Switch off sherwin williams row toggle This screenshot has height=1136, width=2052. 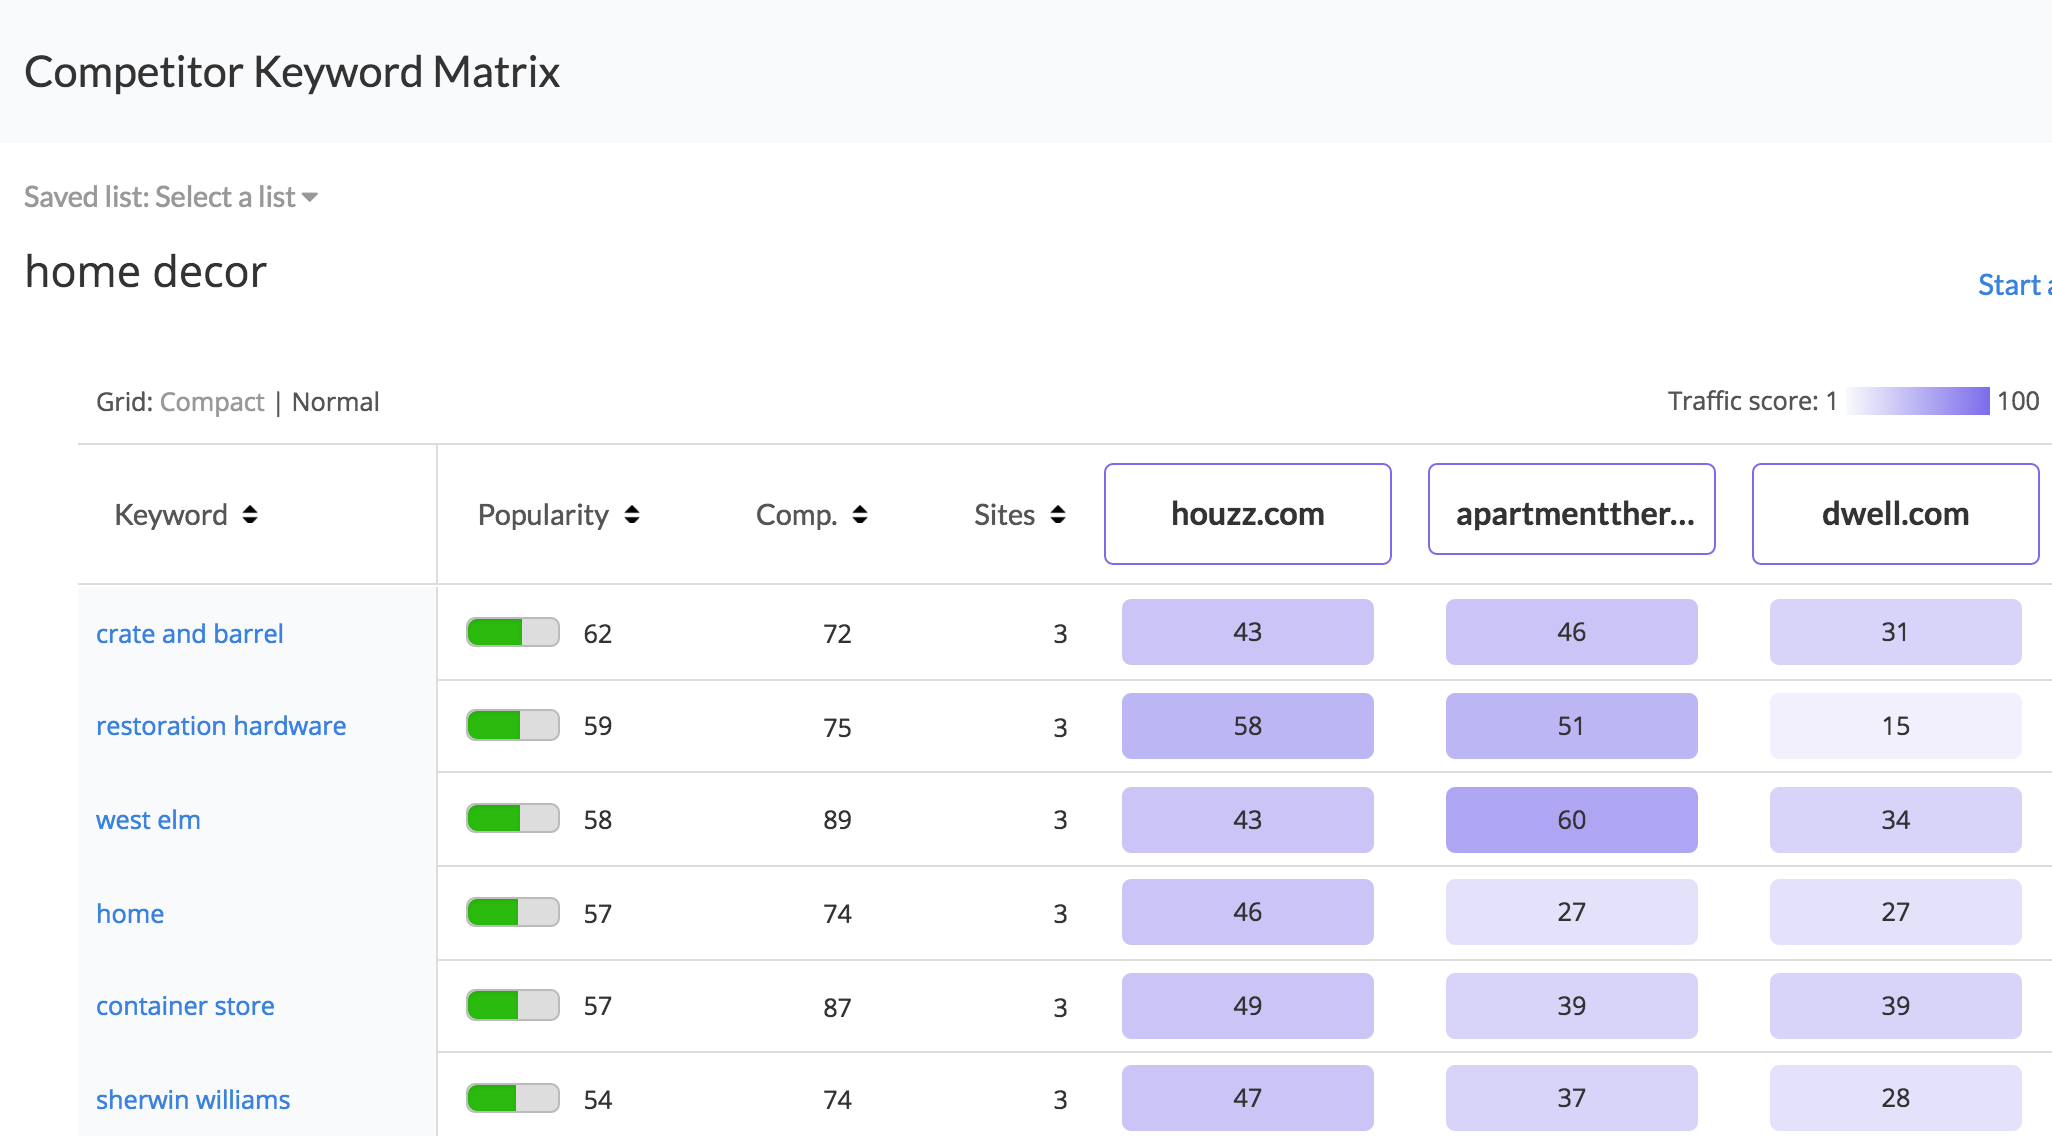pos(512,1098)
